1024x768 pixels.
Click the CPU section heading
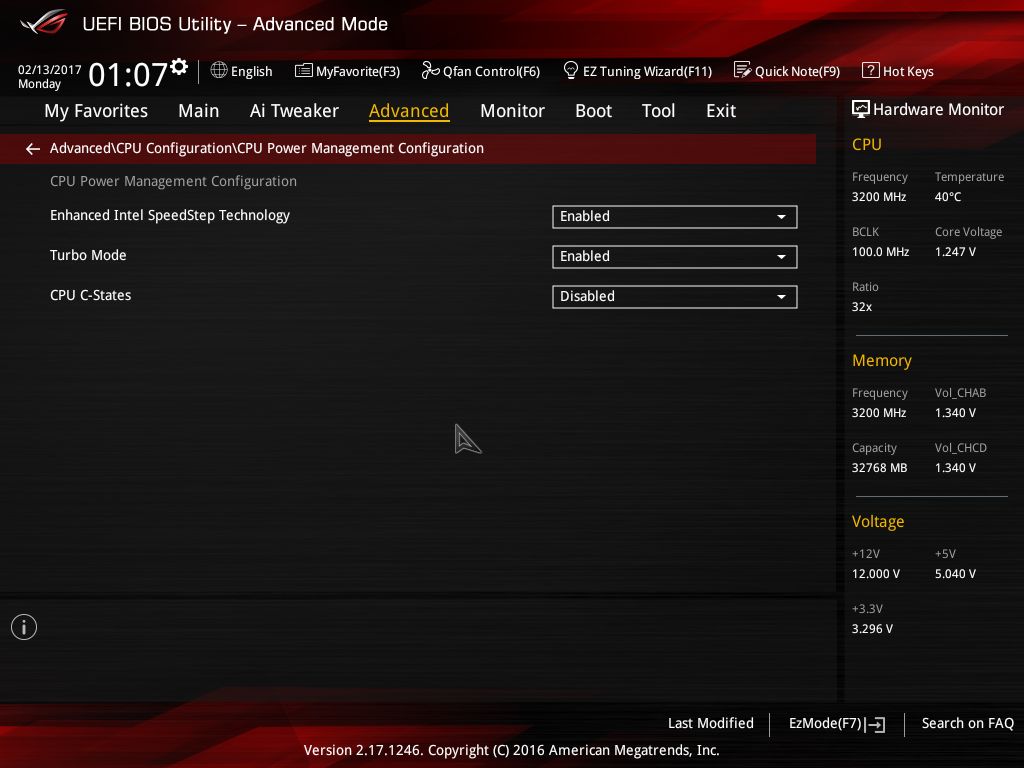click(867, 144)
